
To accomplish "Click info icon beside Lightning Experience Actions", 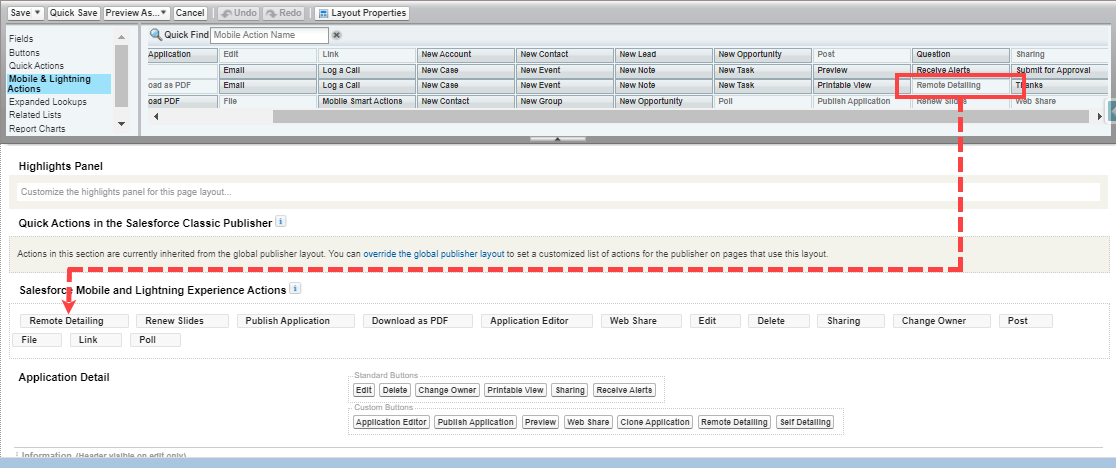I will tap(295, 289).
